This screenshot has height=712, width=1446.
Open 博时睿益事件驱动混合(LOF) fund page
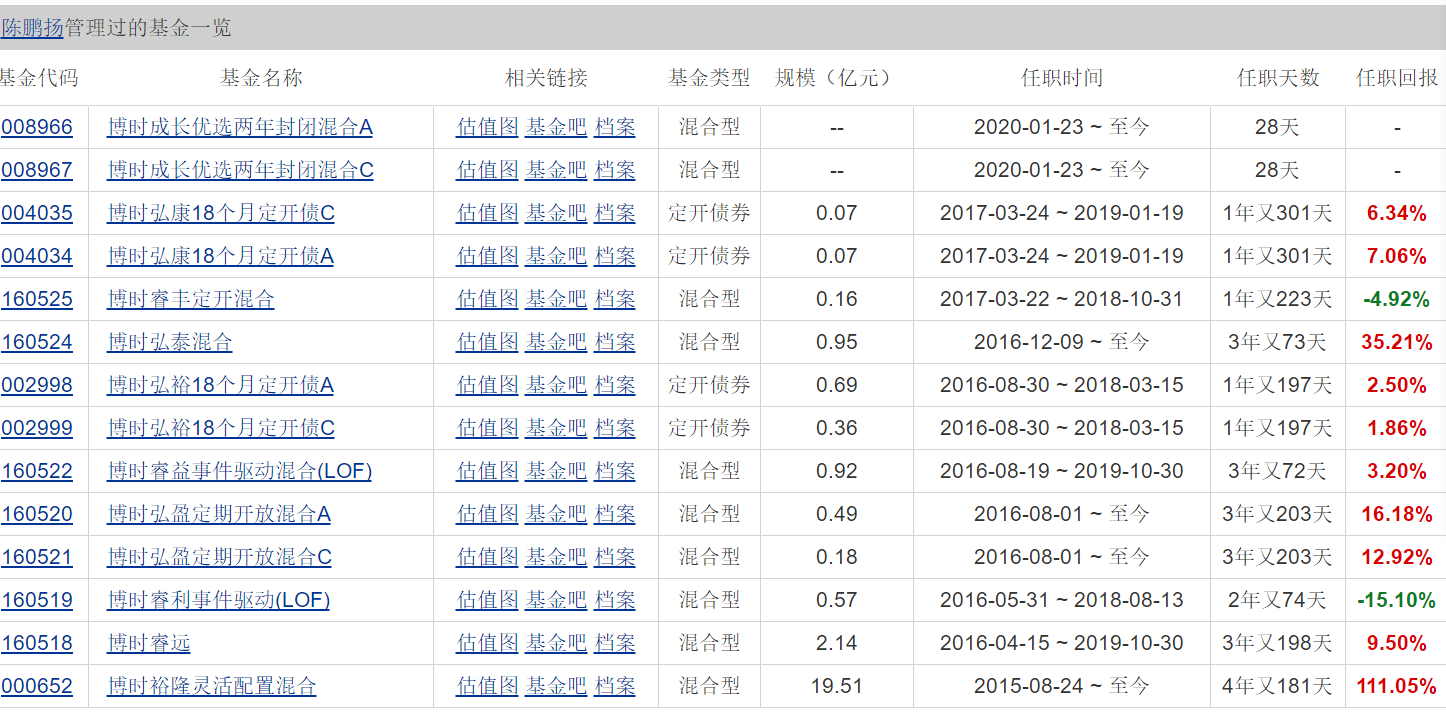coord(239,471)
